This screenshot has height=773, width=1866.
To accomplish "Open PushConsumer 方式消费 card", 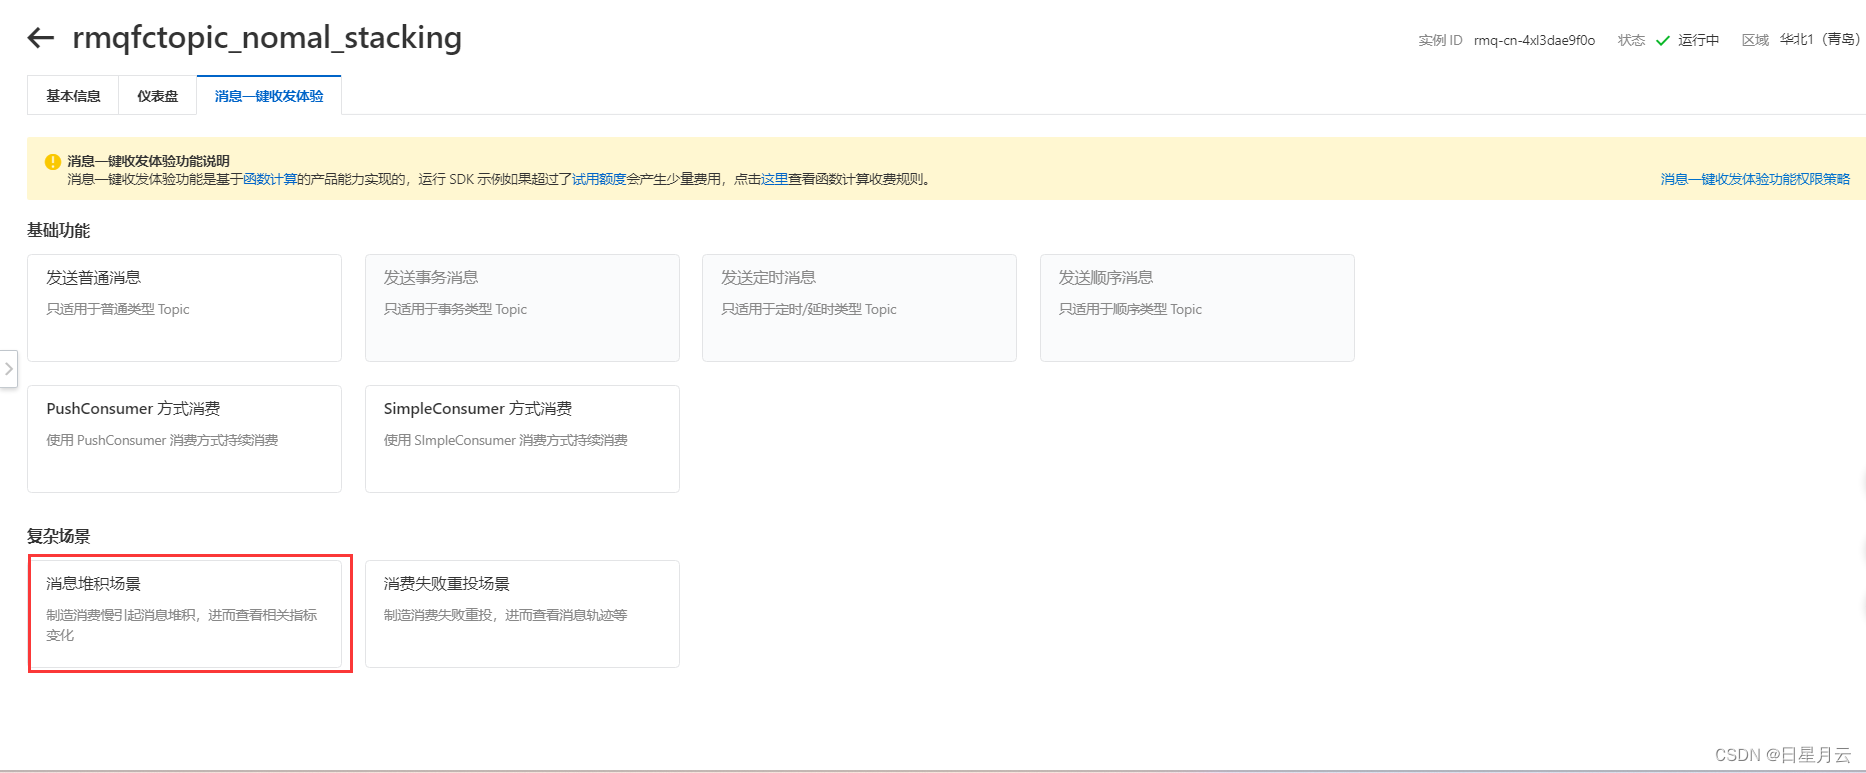I will [x=184, y=439].
